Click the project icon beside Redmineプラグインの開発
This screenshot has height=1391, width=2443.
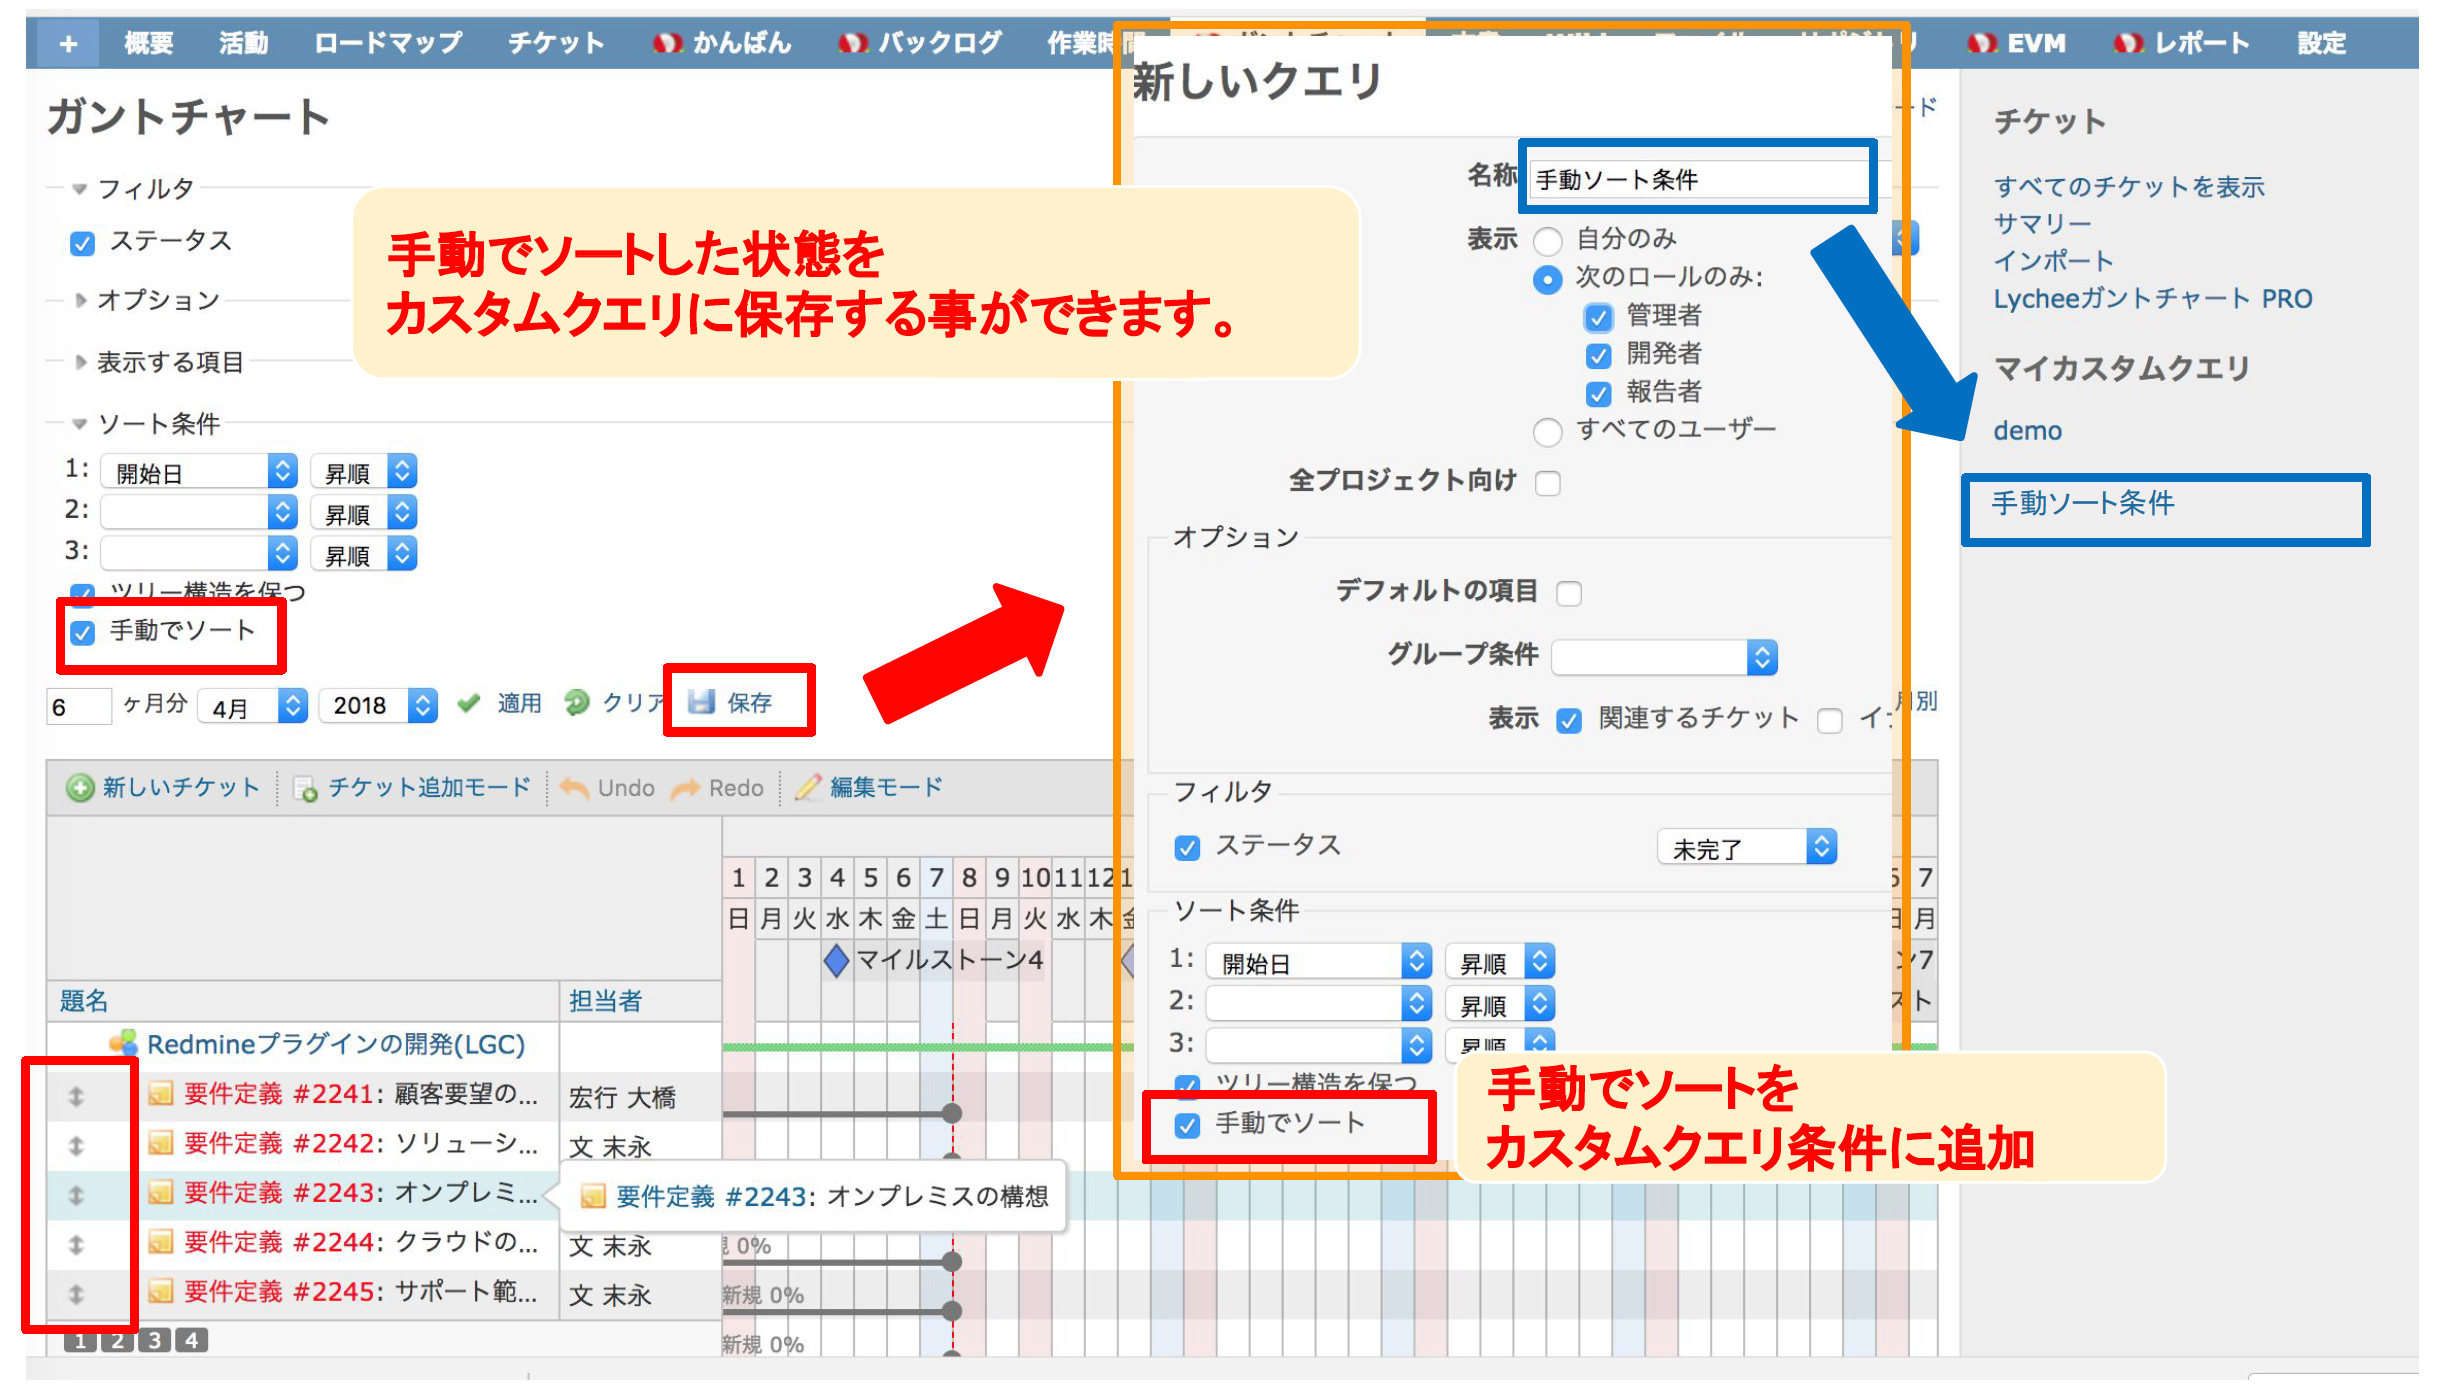[x=124, y=1043]
